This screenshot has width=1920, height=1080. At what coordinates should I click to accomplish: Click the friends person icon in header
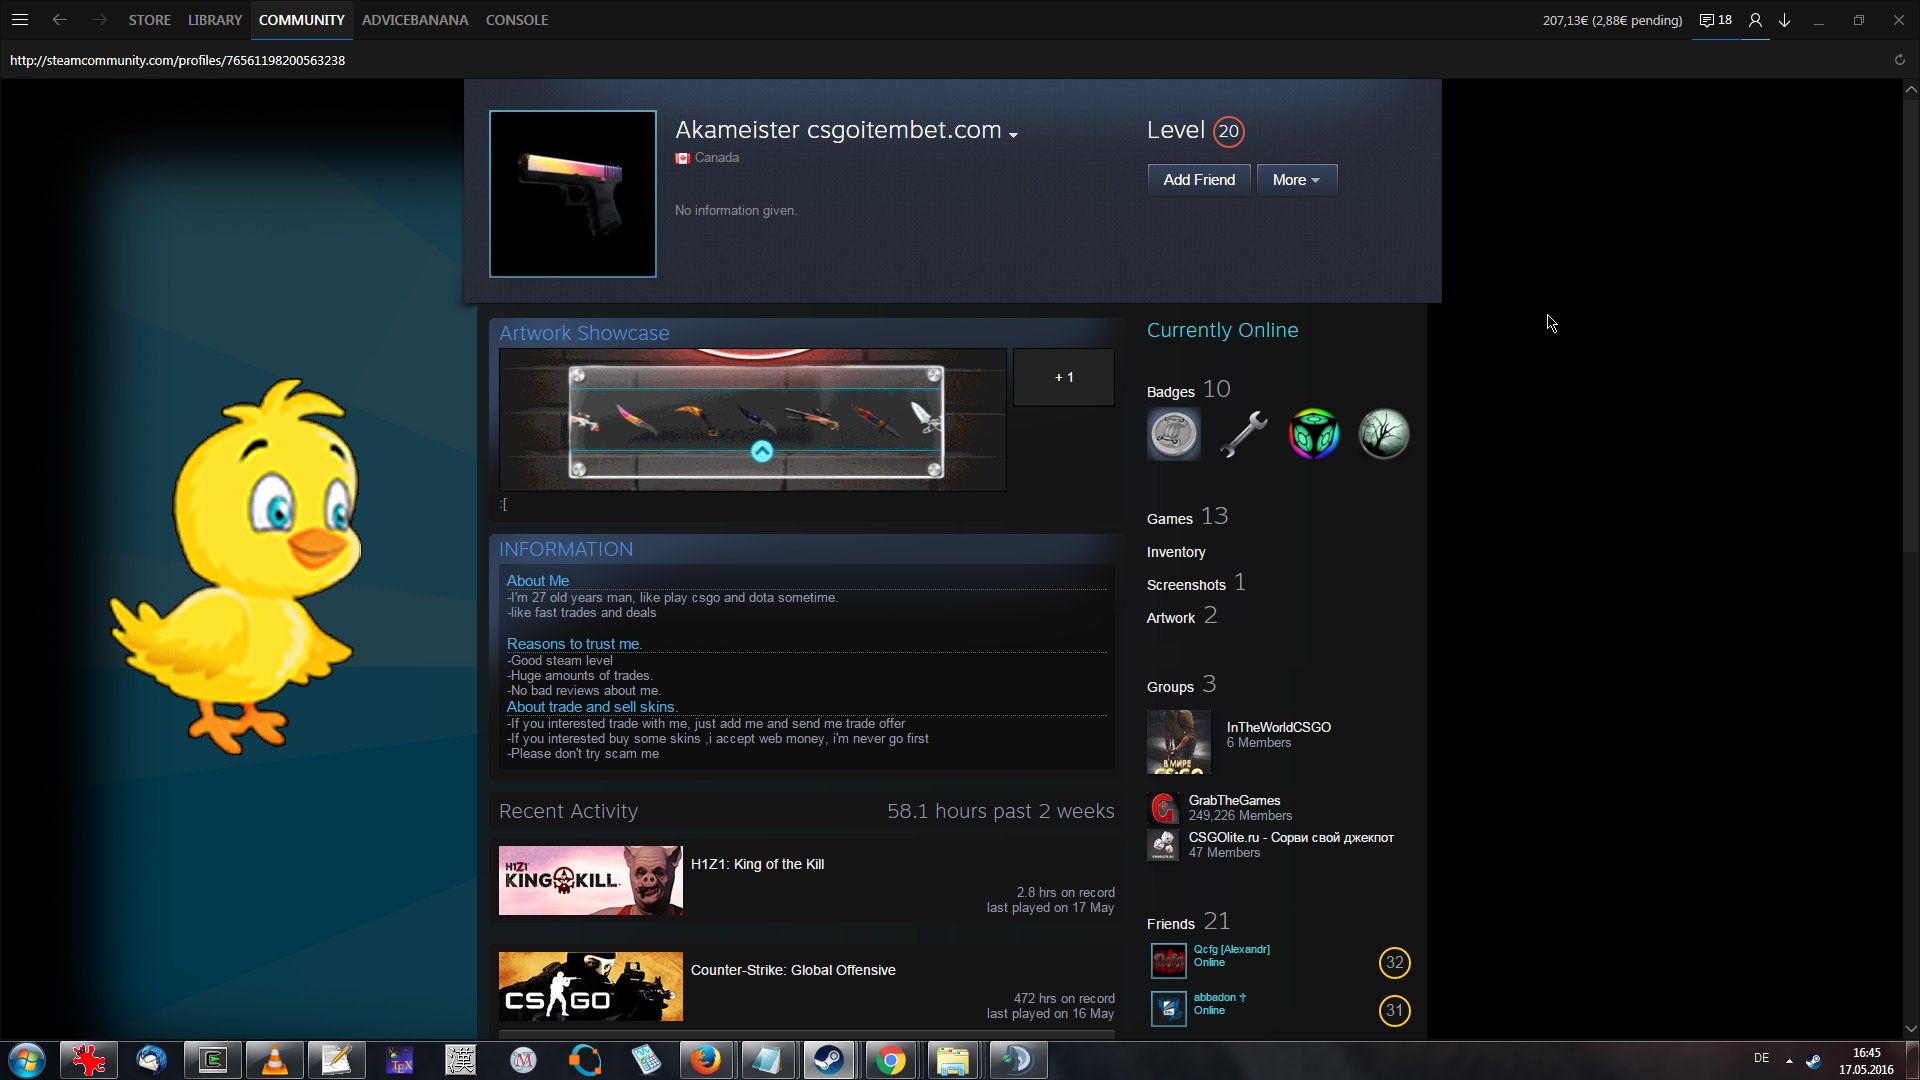1755,20
